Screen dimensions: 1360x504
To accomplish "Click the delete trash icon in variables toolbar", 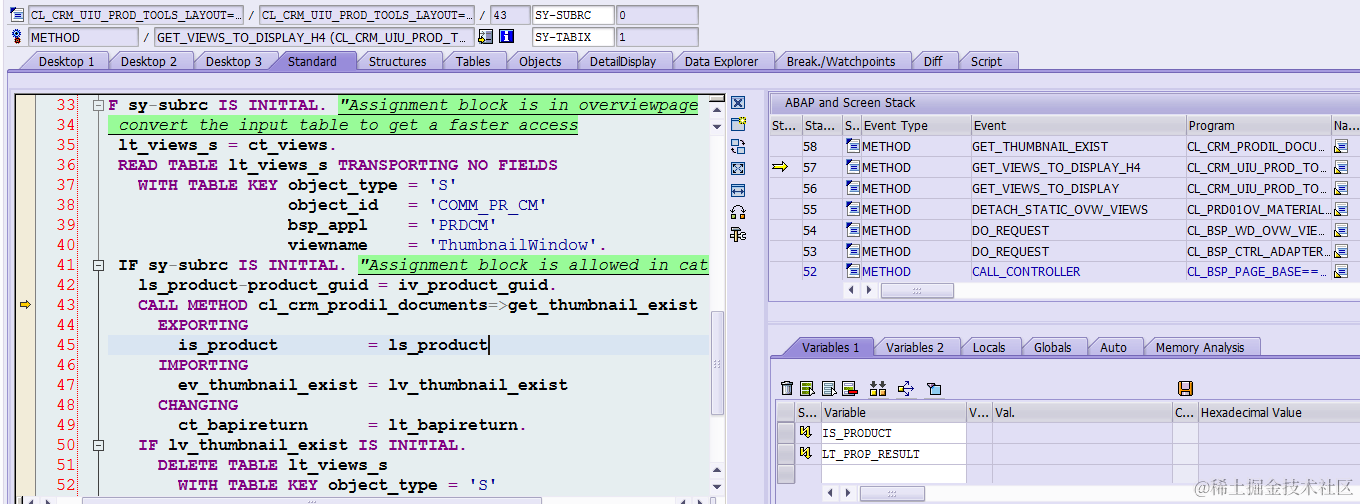I will [787, 388].
